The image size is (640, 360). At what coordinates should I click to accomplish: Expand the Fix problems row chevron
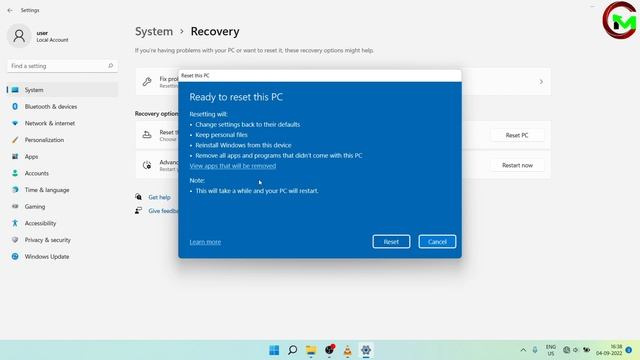coord(541,82)
